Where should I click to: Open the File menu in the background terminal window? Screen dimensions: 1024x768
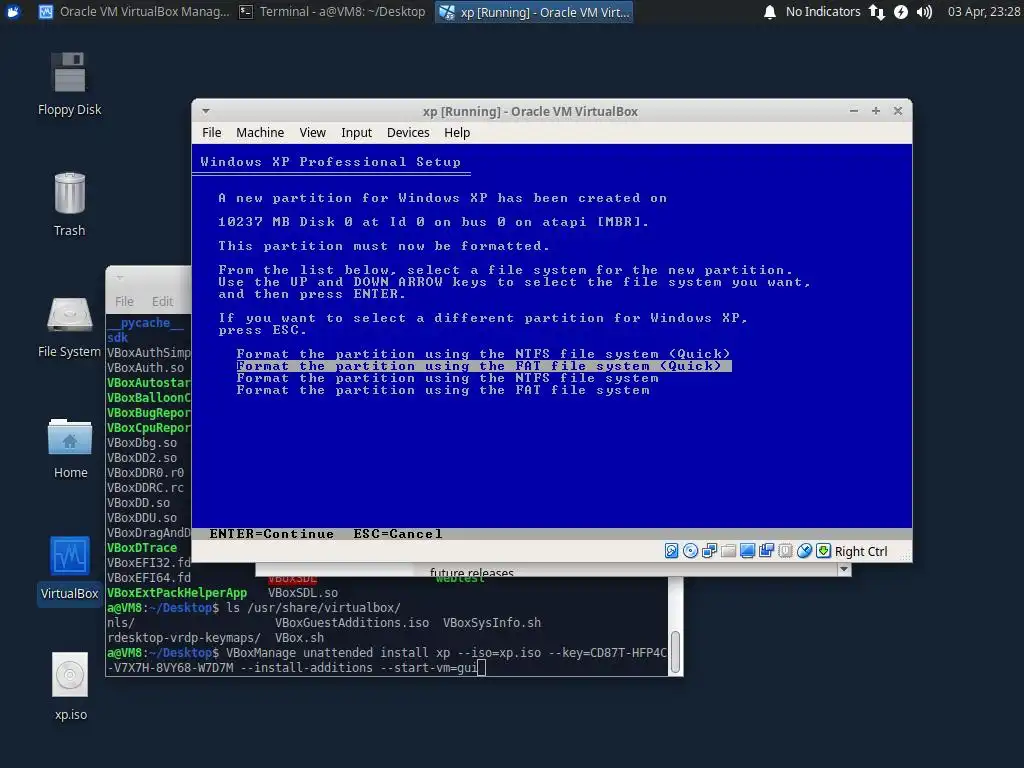point(124,302)
